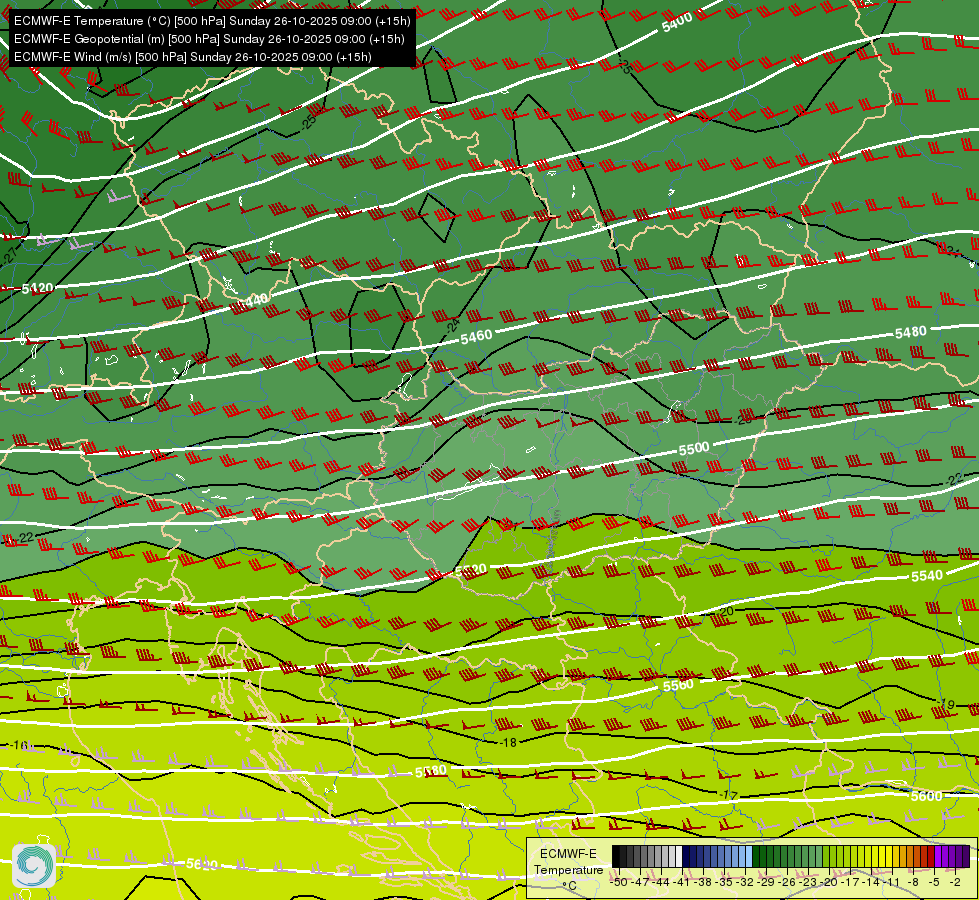Click the 5580 geopotential contour label

[431, 772]
